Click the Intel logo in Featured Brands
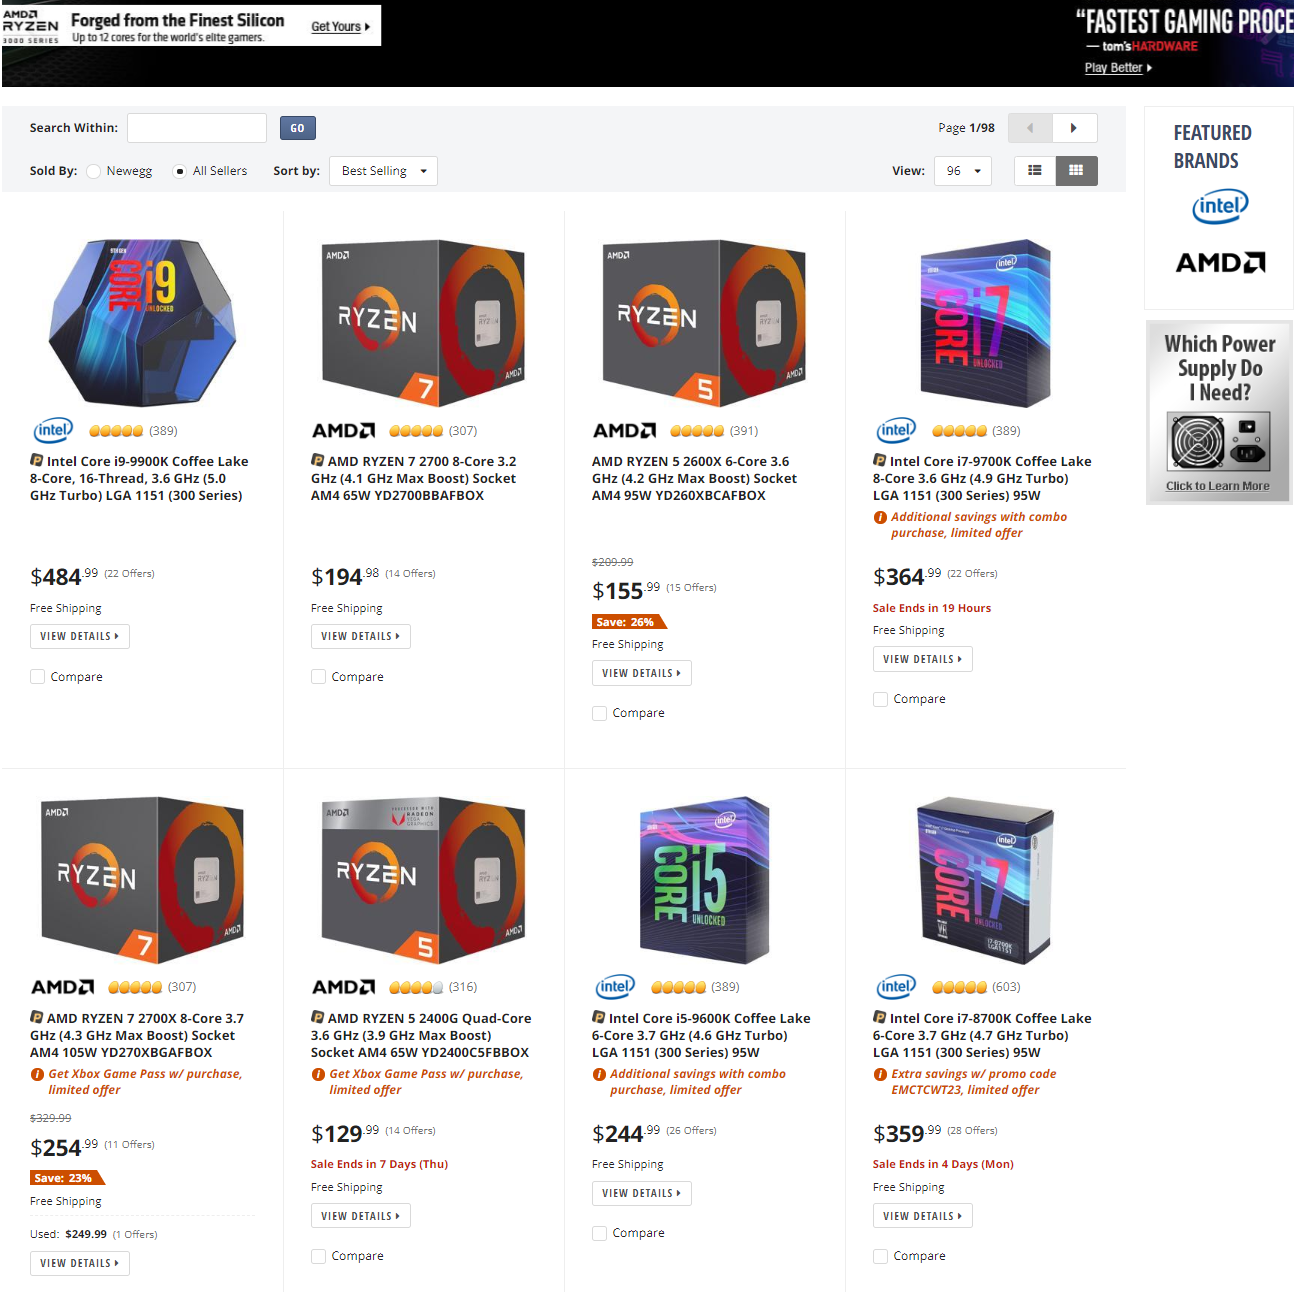Viewport: 1302px width, 1292px height. click(x=1220, y=207)
